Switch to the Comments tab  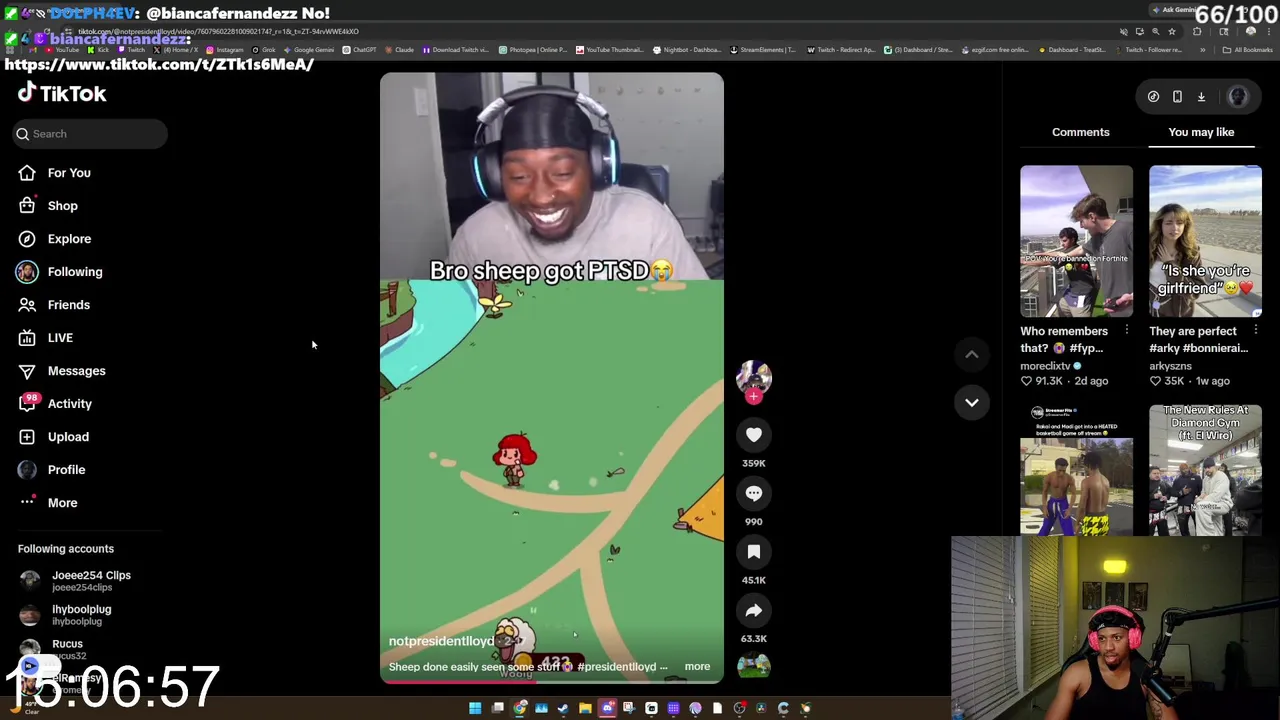1080,132
